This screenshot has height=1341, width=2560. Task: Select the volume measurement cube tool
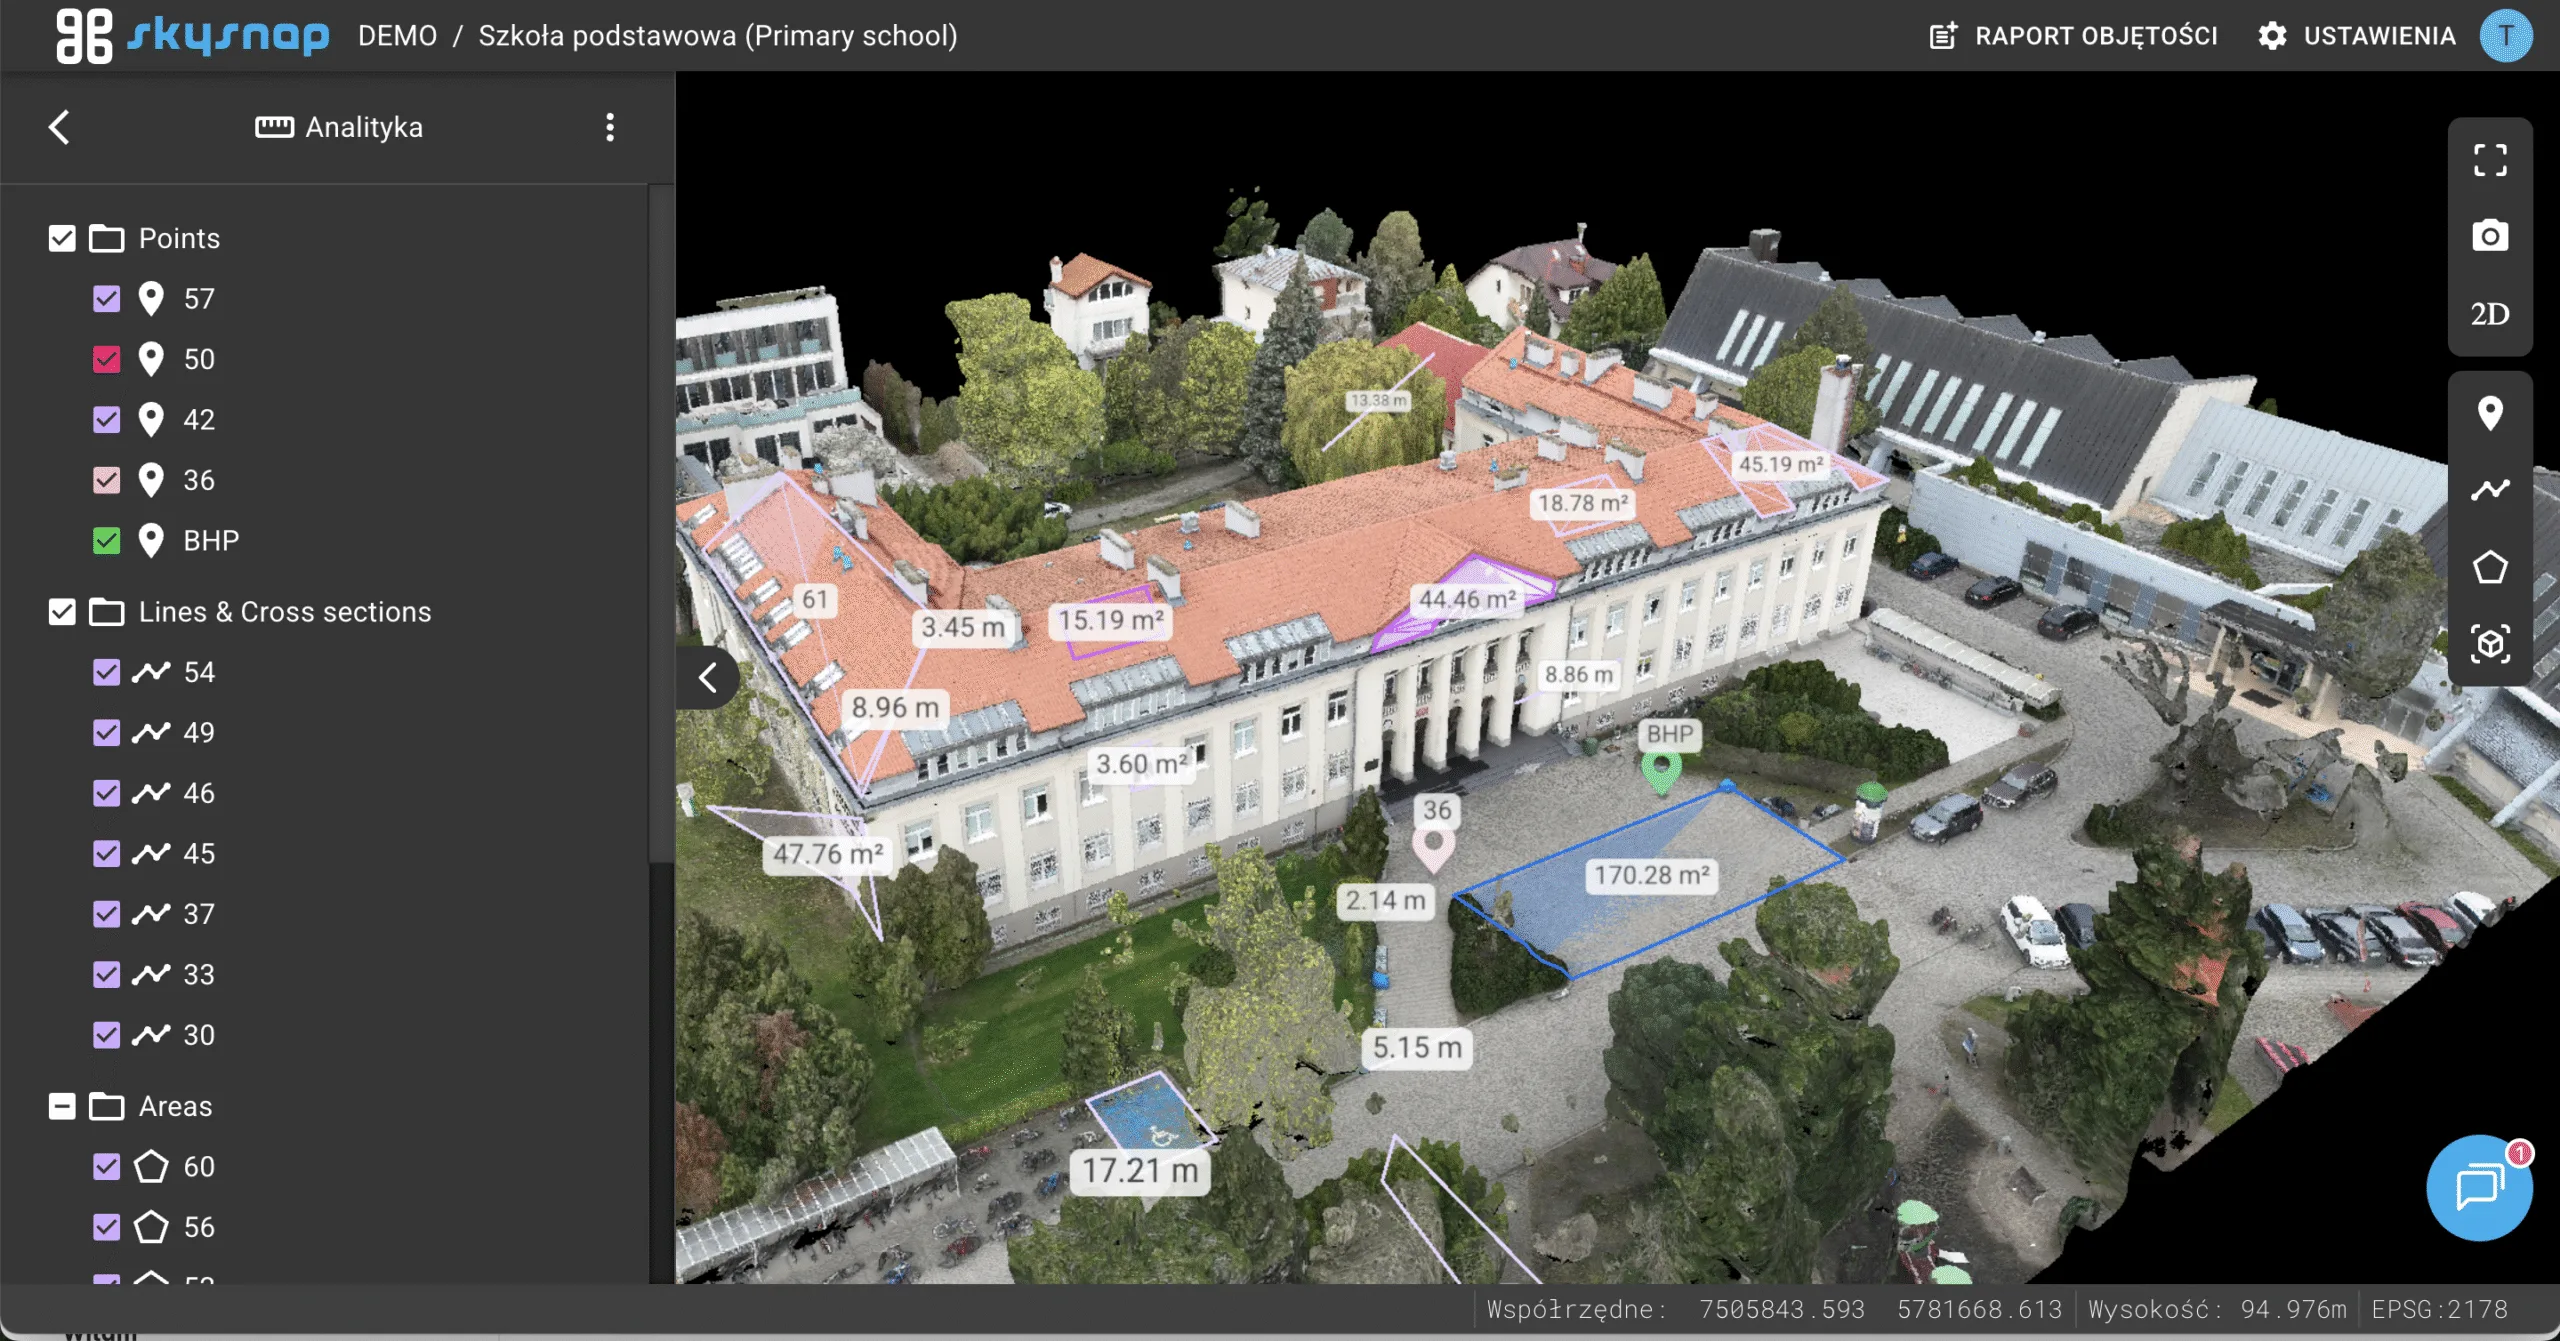tap(2489, 644)
